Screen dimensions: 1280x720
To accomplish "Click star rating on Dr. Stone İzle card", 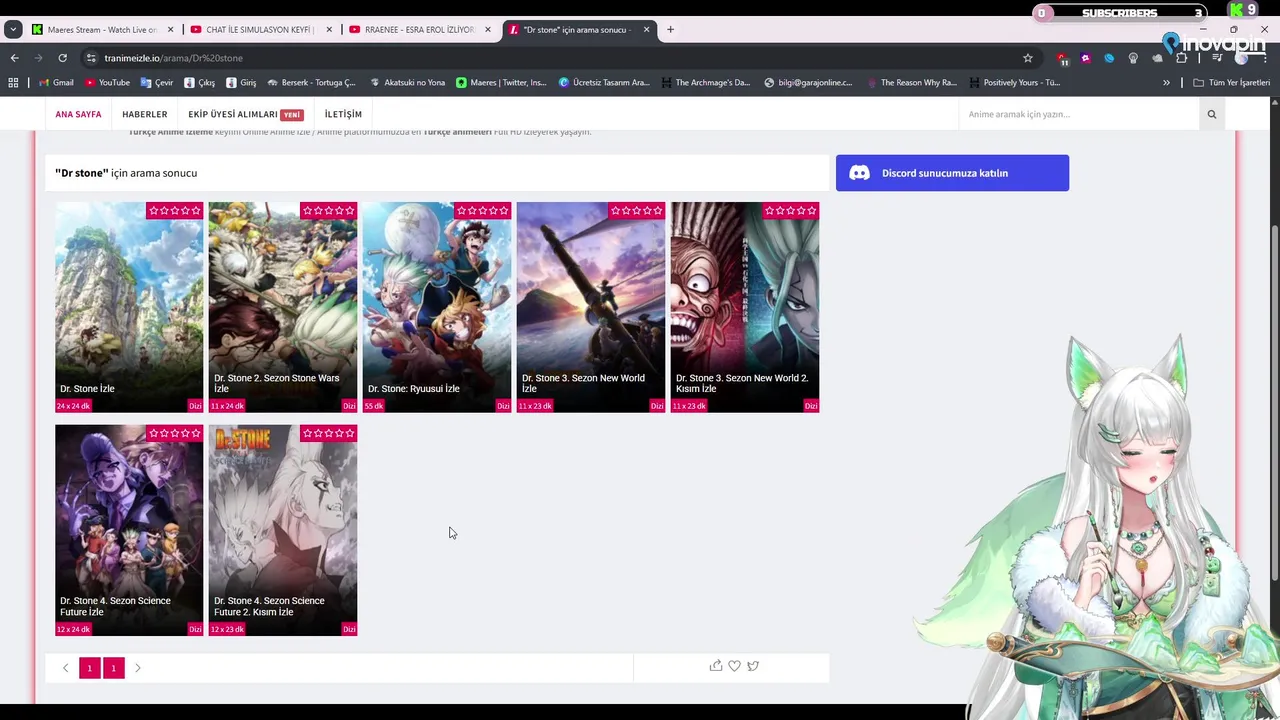I will pos(175,210).
